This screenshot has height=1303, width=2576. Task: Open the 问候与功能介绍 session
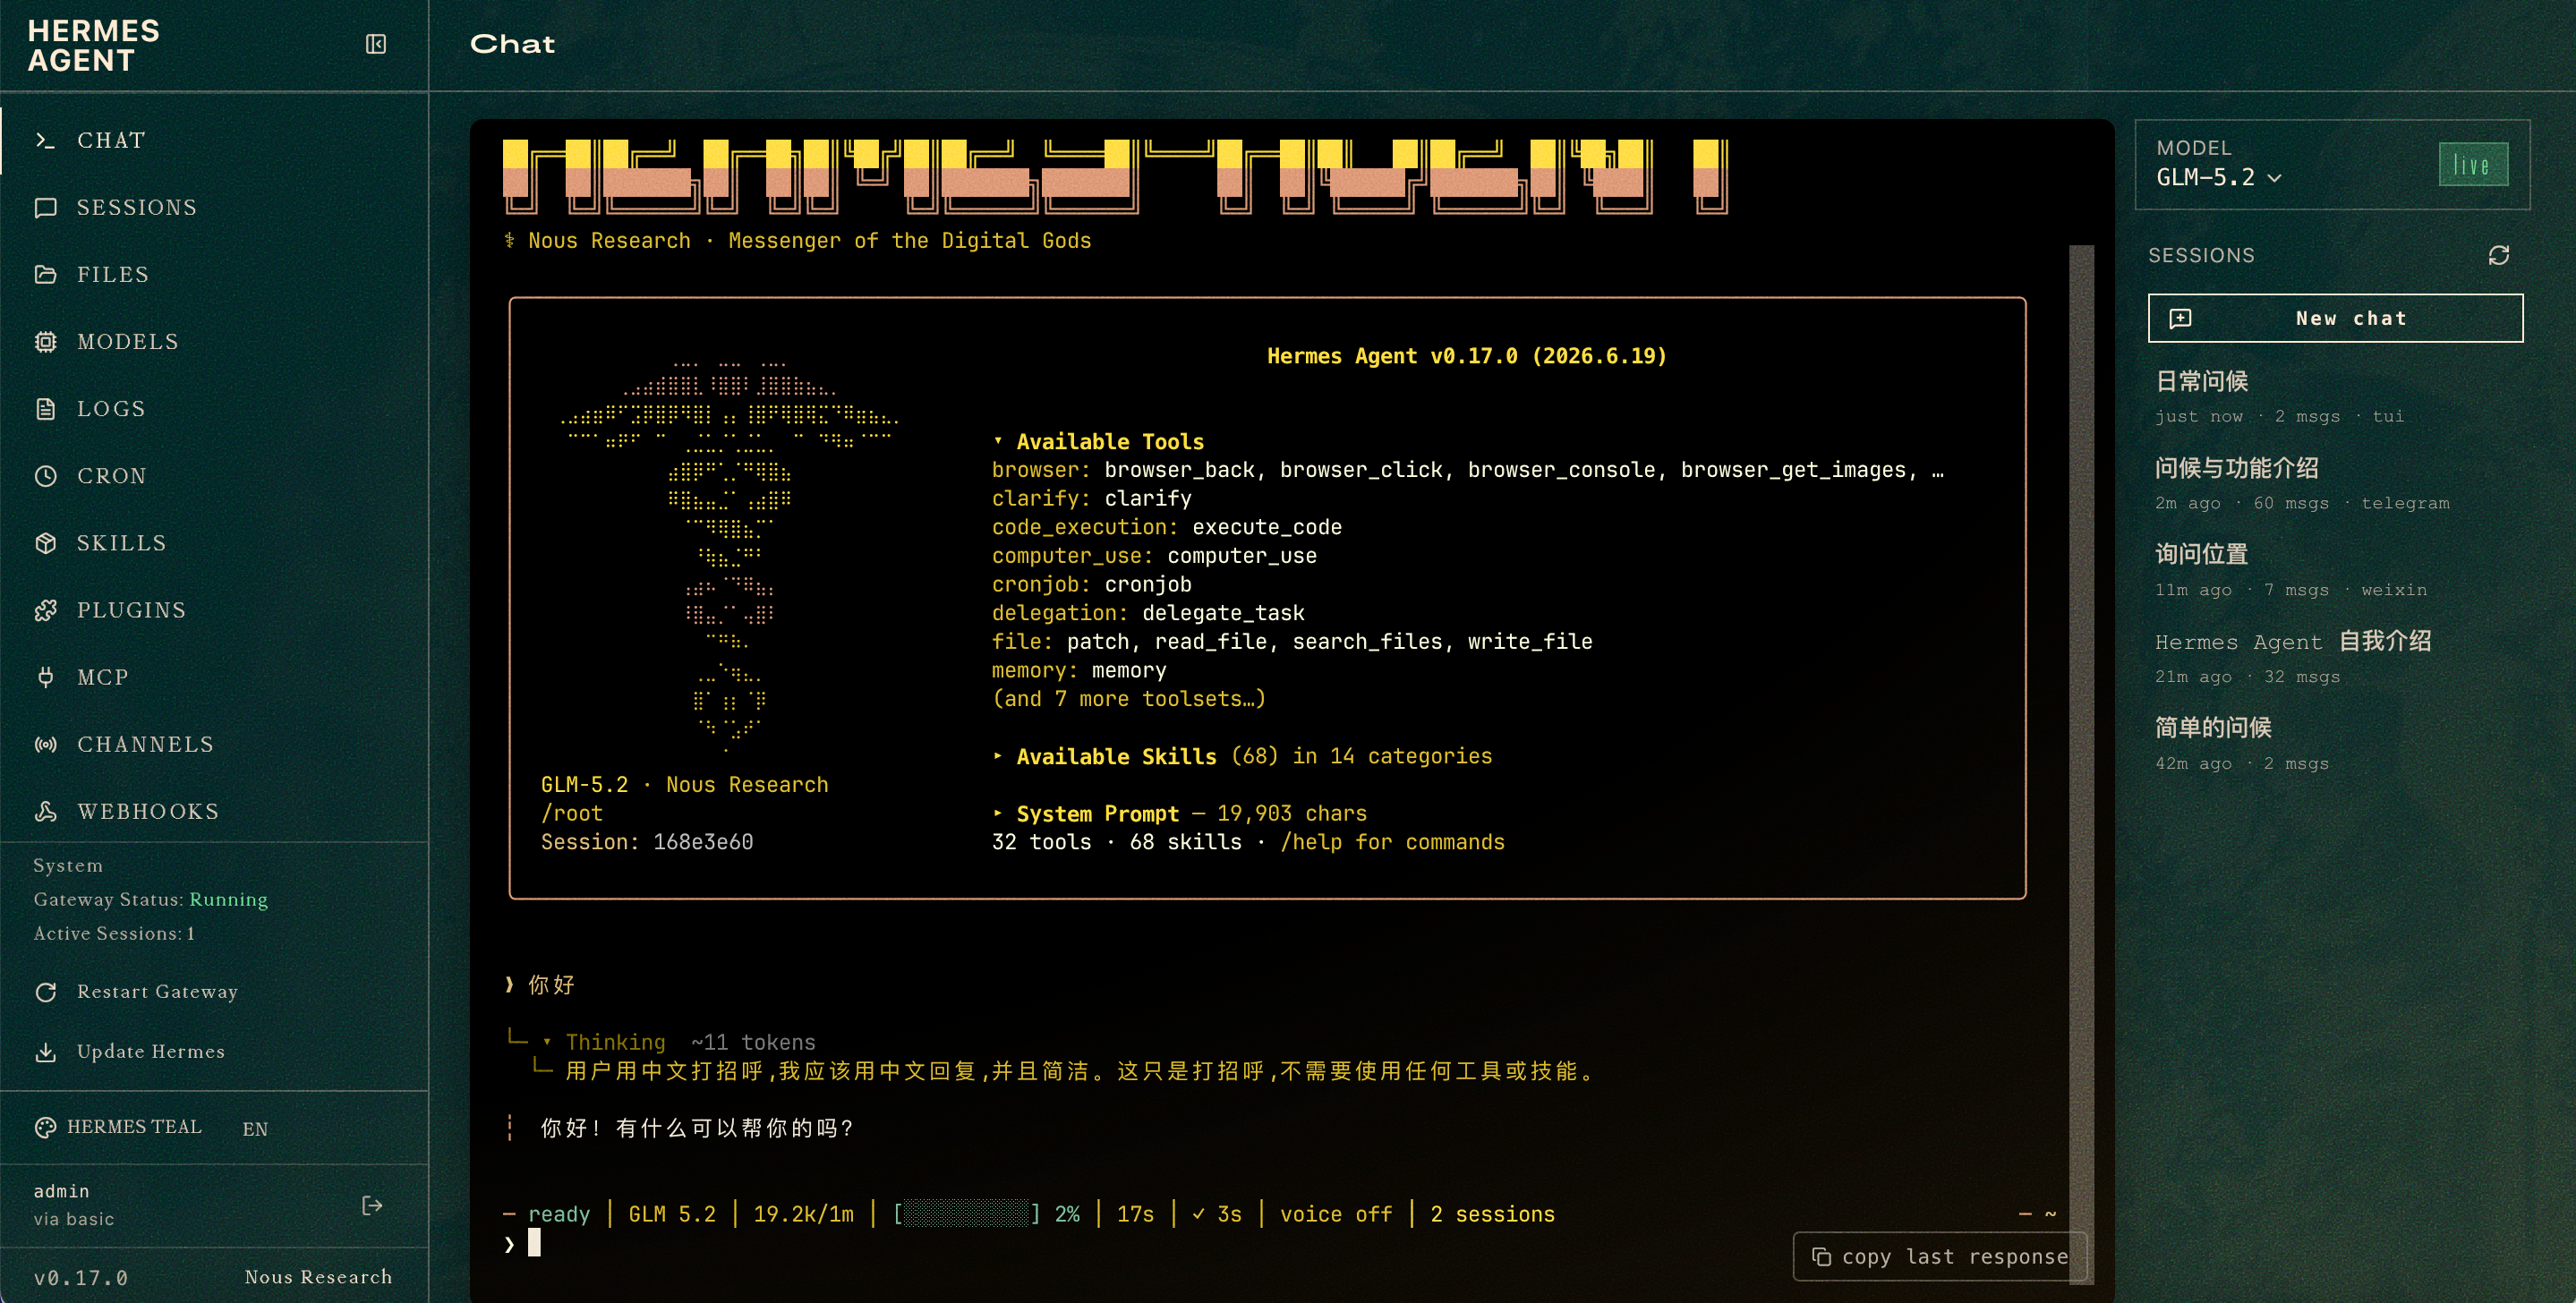pos(2335,483)
